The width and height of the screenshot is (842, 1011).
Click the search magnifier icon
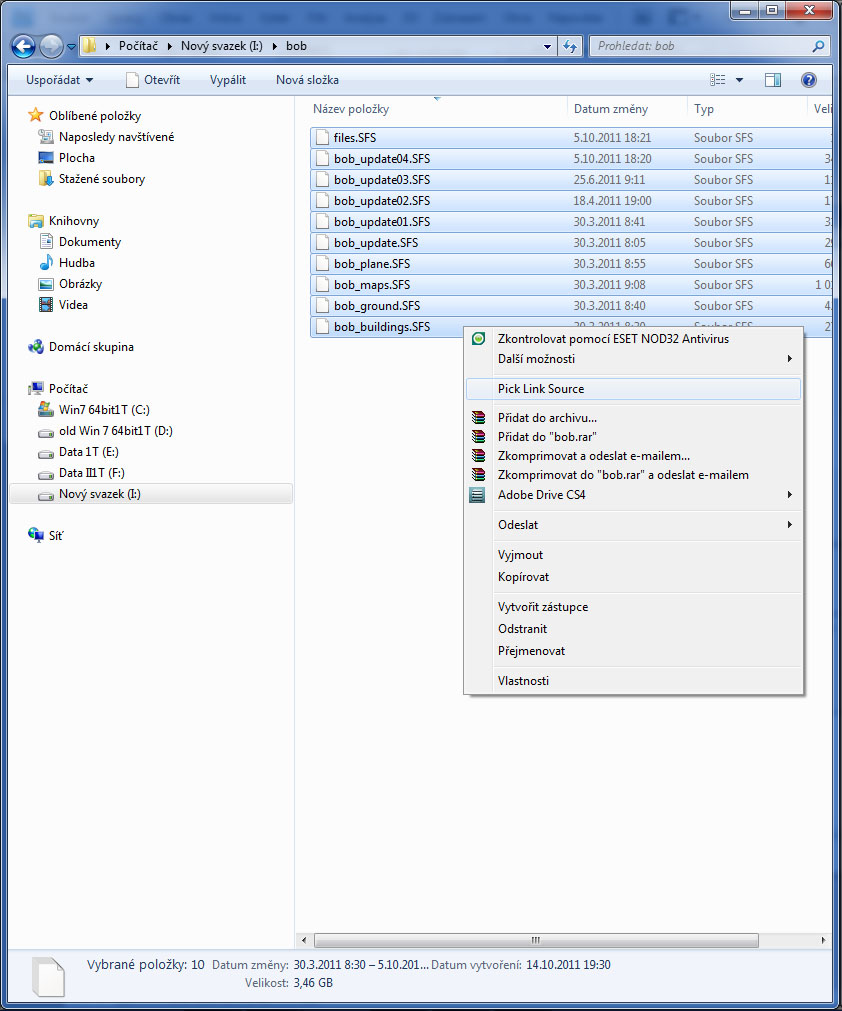pos(818,46)
